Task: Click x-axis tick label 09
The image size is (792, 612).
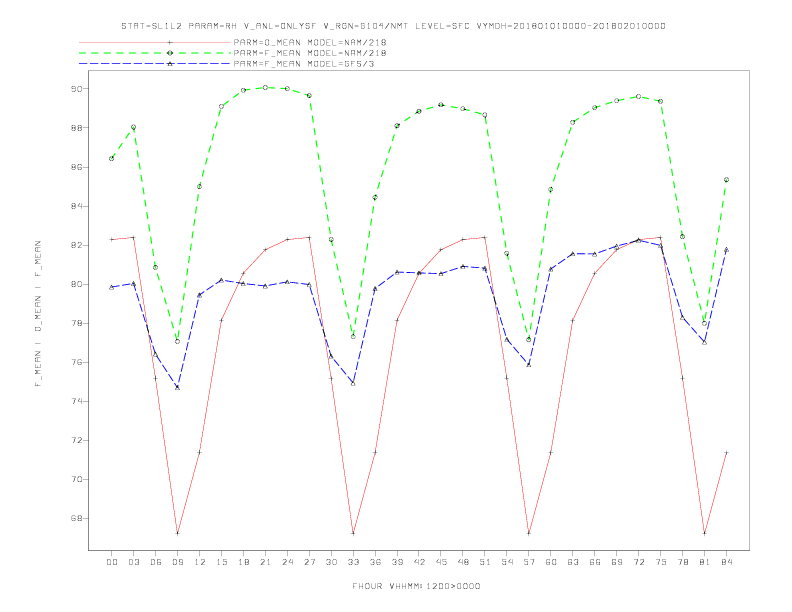Action: click(x=177, y=562)
